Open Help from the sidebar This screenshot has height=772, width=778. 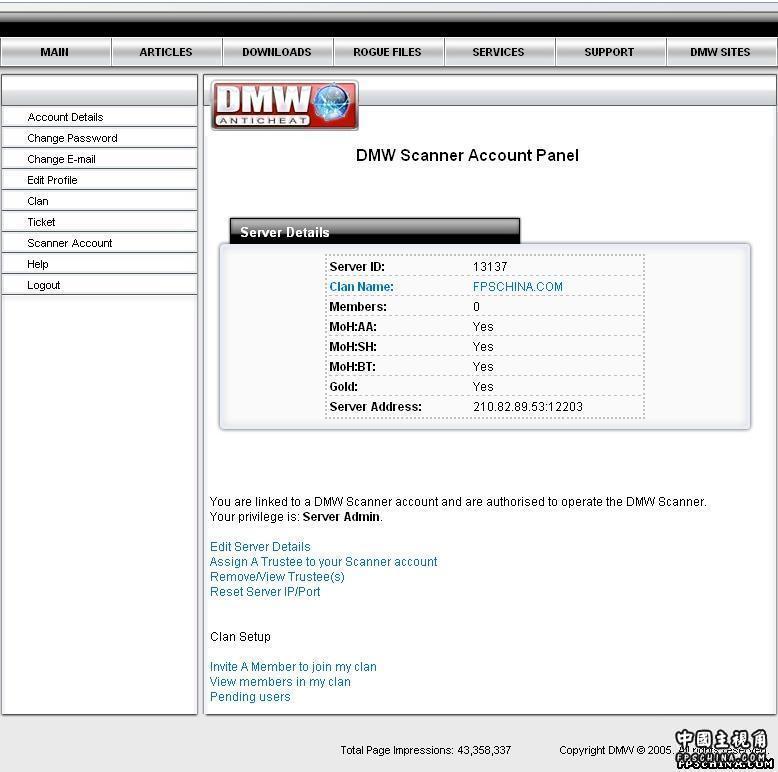click(x=99, y=264)
